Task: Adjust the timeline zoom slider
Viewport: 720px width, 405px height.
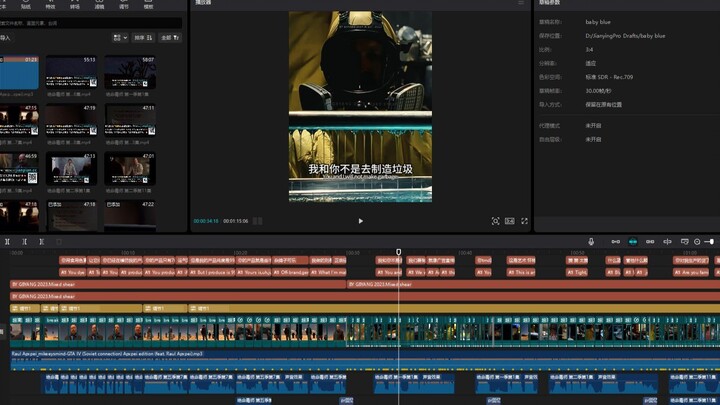Action: point(710,242)
